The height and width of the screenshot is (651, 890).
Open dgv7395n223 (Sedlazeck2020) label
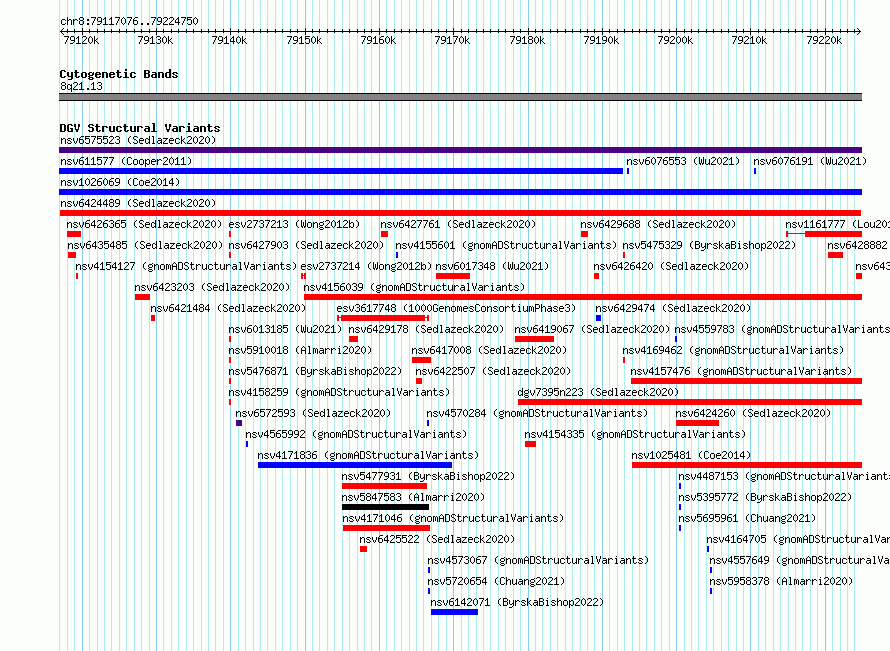pos(598,392)
